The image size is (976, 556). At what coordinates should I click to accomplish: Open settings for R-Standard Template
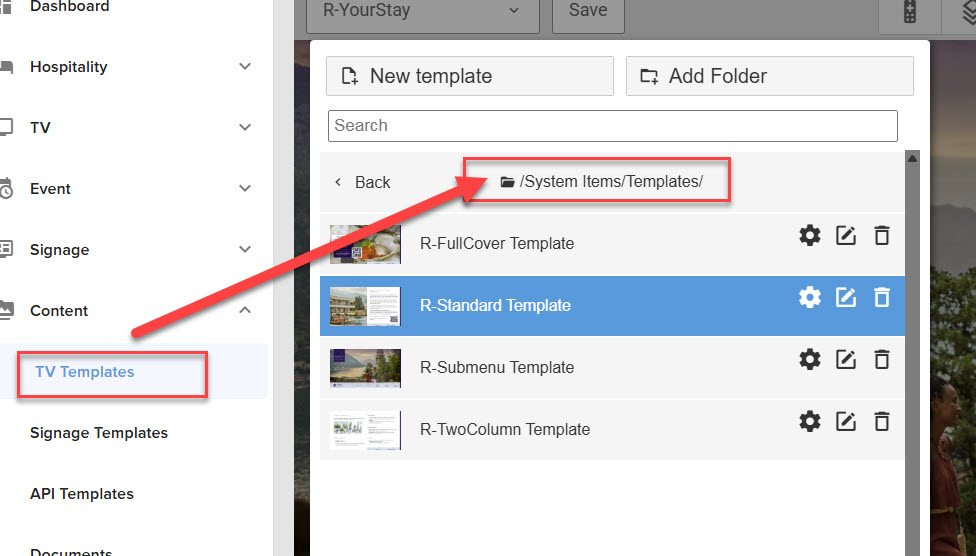click(x=810, y=297)
